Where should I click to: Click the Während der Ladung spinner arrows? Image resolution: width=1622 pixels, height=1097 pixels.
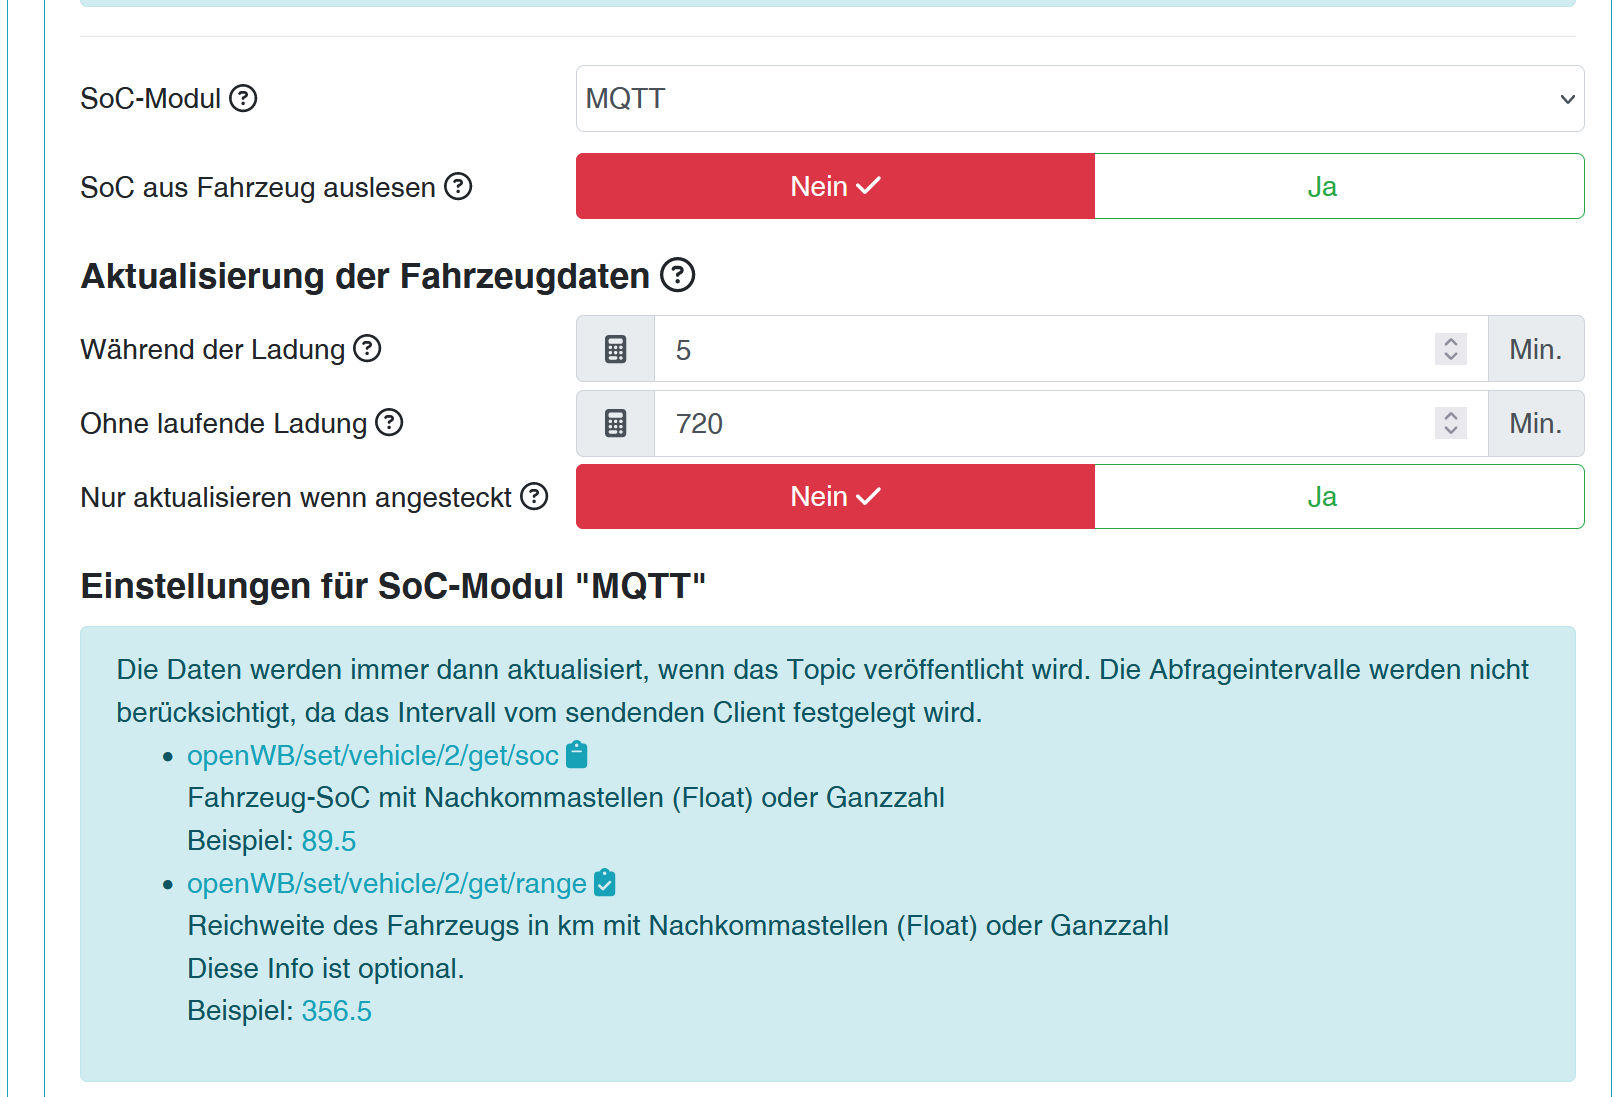pos(1451,349)
